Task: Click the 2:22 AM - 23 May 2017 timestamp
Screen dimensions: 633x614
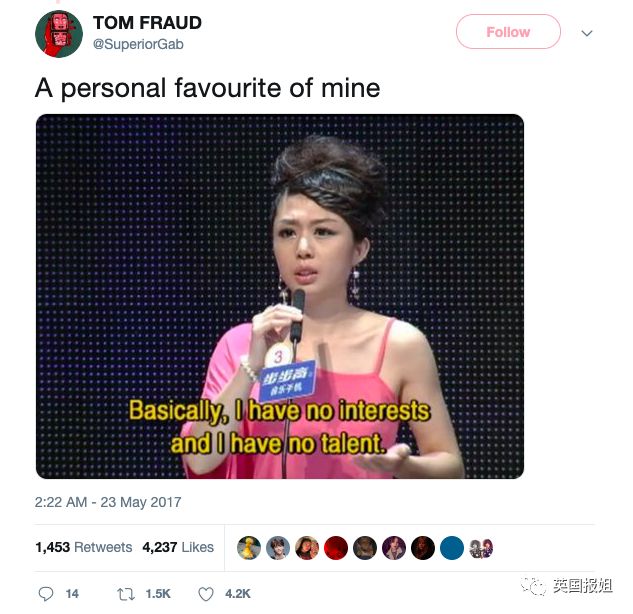Action: click(108, 502)
